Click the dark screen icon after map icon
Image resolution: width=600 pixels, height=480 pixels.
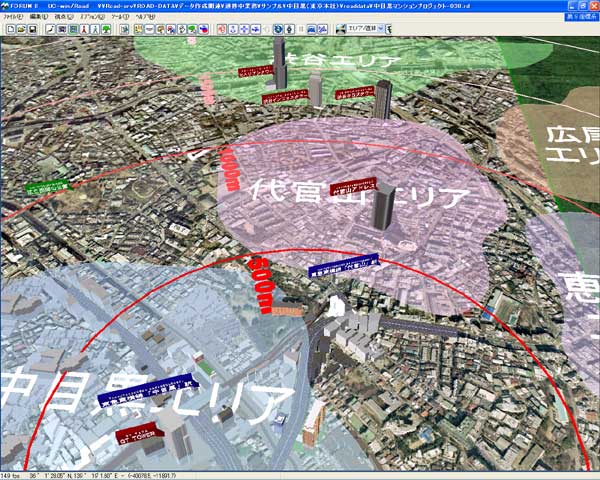click(x=62, y=29)
